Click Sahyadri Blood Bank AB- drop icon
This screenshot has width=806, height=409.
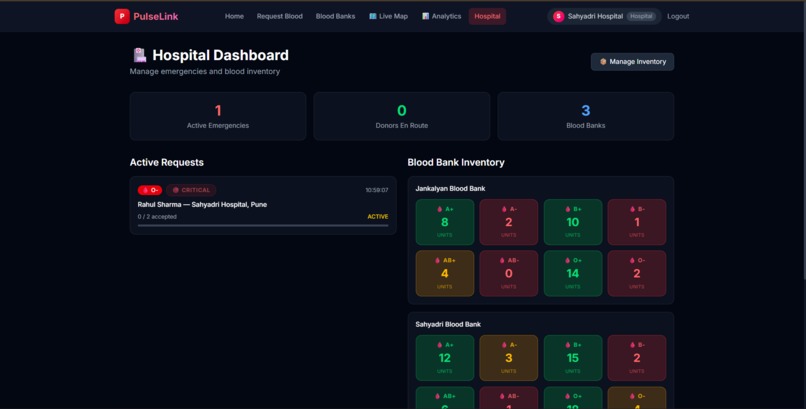point(502,396)
